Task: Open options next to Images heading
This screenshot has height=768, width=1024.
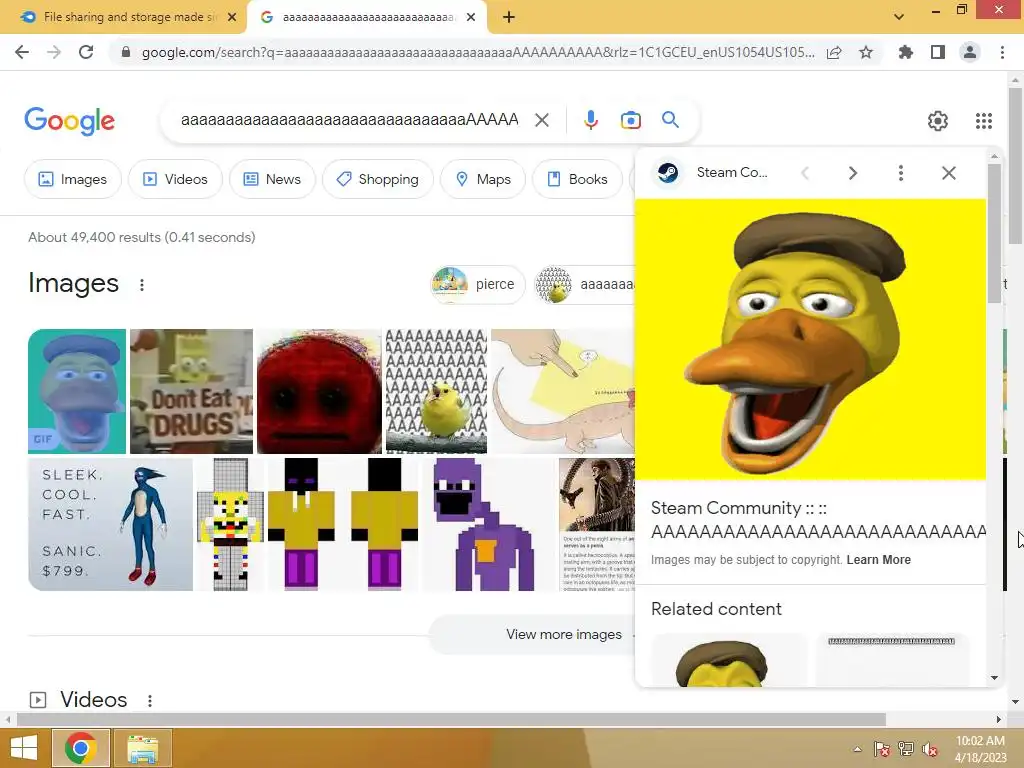Action: [x=142, y=285]
